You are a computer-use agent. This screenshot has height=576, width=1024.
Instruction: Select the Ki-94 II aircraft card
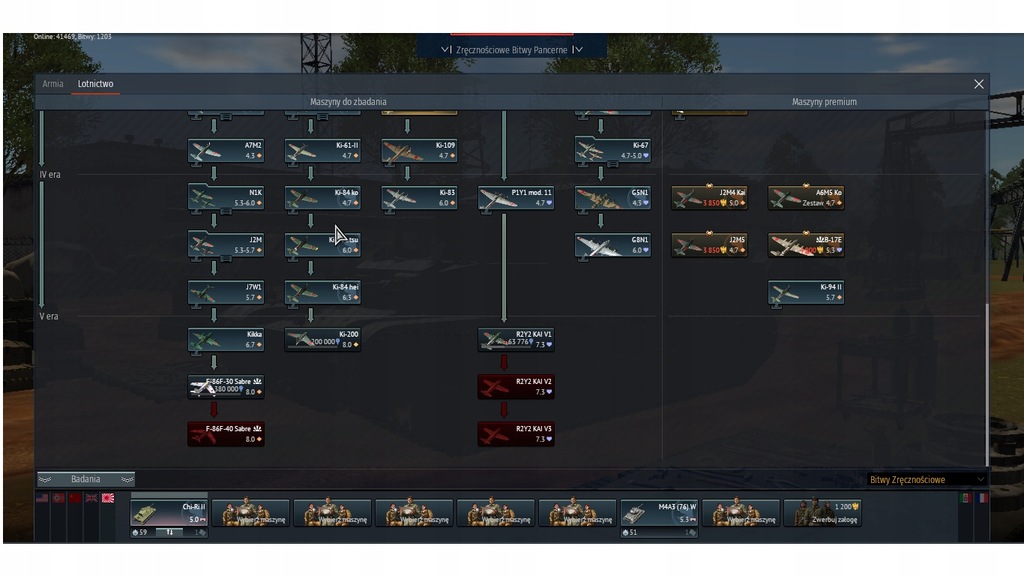point(806,292)
